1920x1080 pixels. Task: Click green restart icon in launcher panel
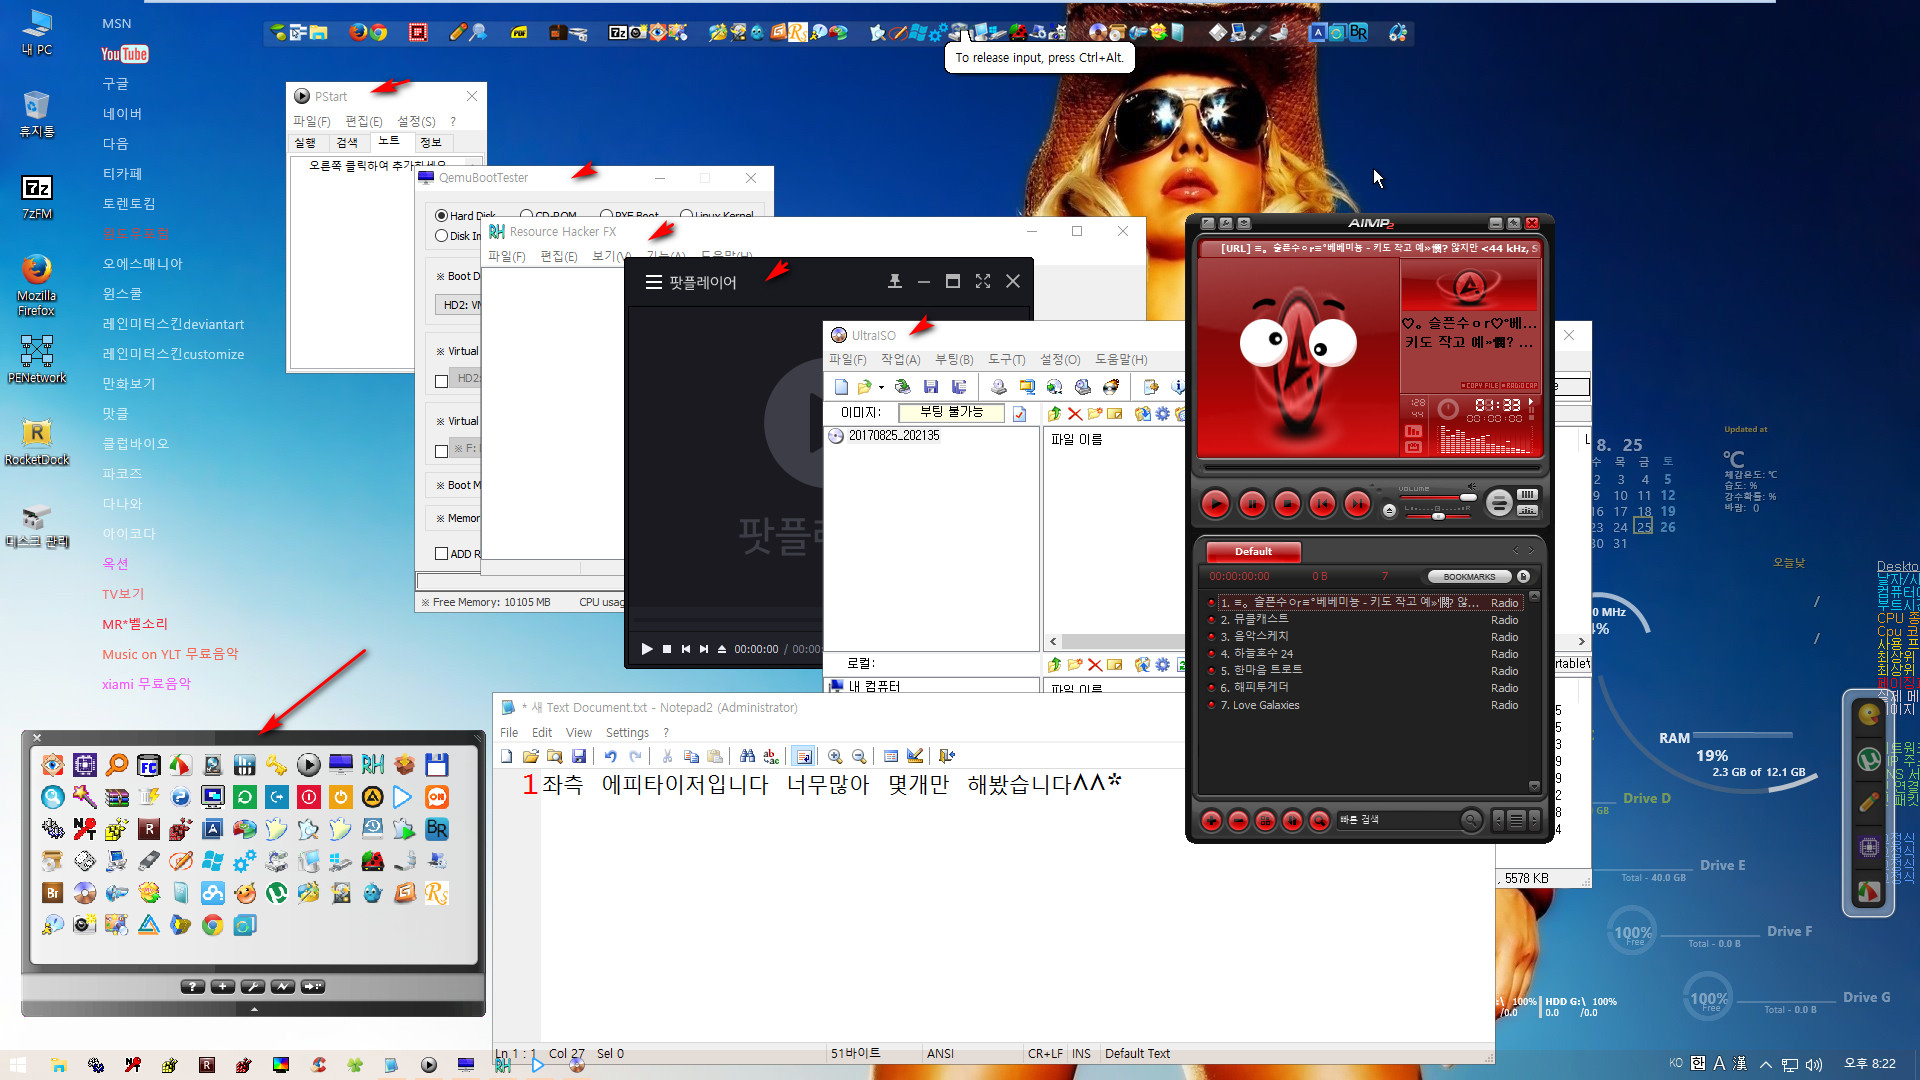(x=244, y=798)
